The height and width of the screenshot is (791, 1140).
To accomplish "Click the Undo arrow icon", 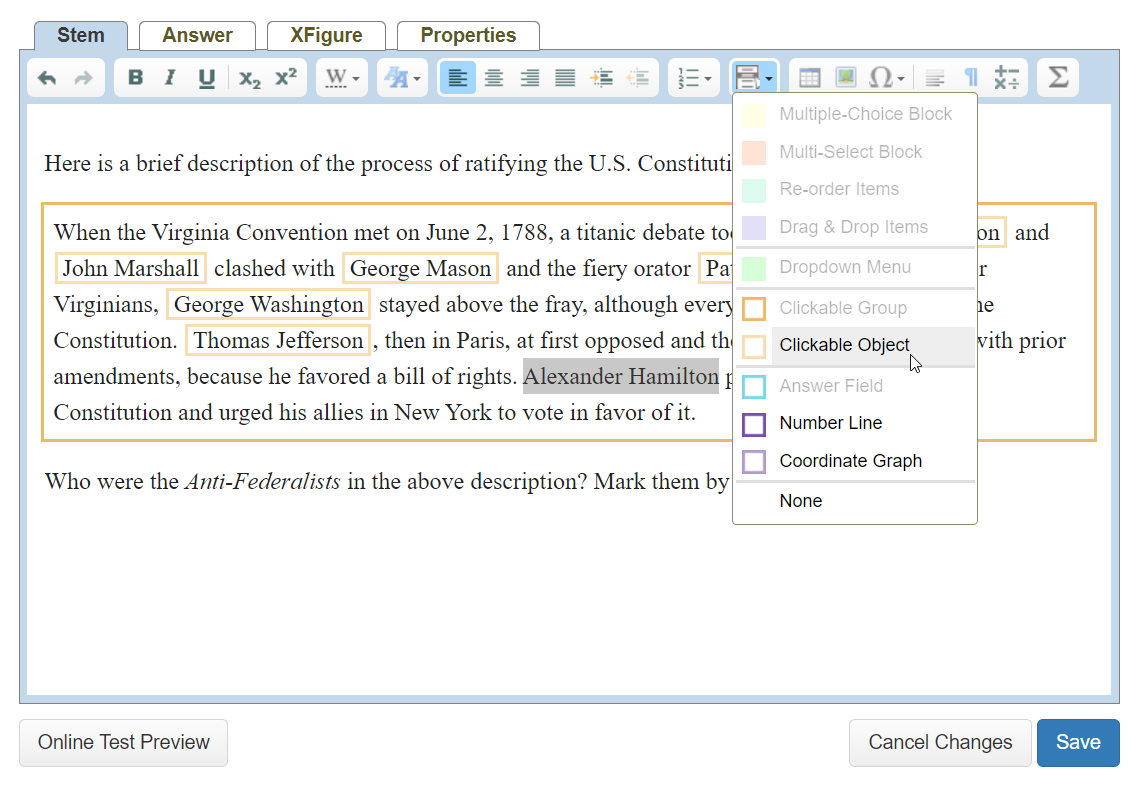I will [47, 78].
